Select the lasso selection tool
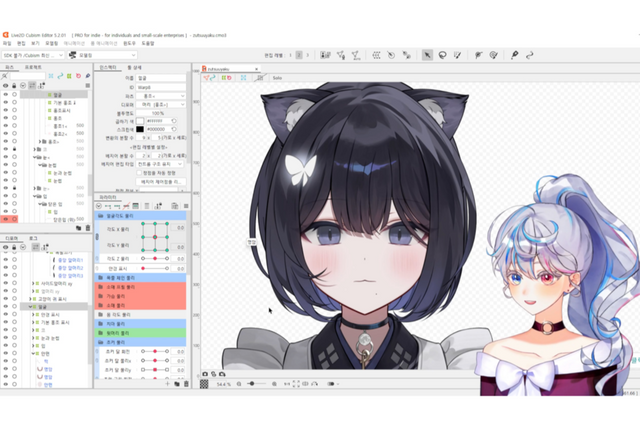This screenshot has width=640, height=427. (443, 55)
